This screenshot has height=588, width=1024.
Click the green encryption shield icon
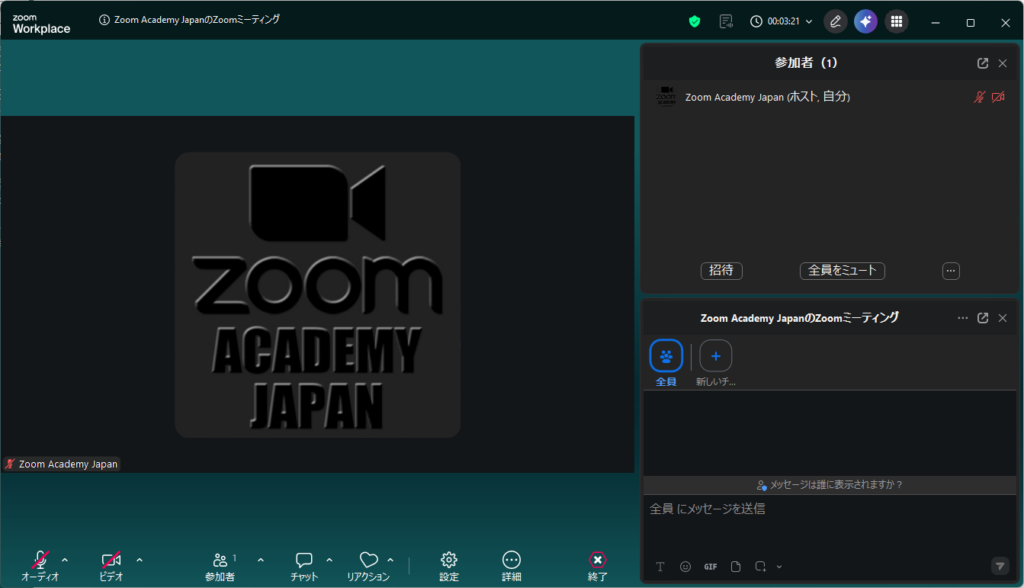[695, 21]
